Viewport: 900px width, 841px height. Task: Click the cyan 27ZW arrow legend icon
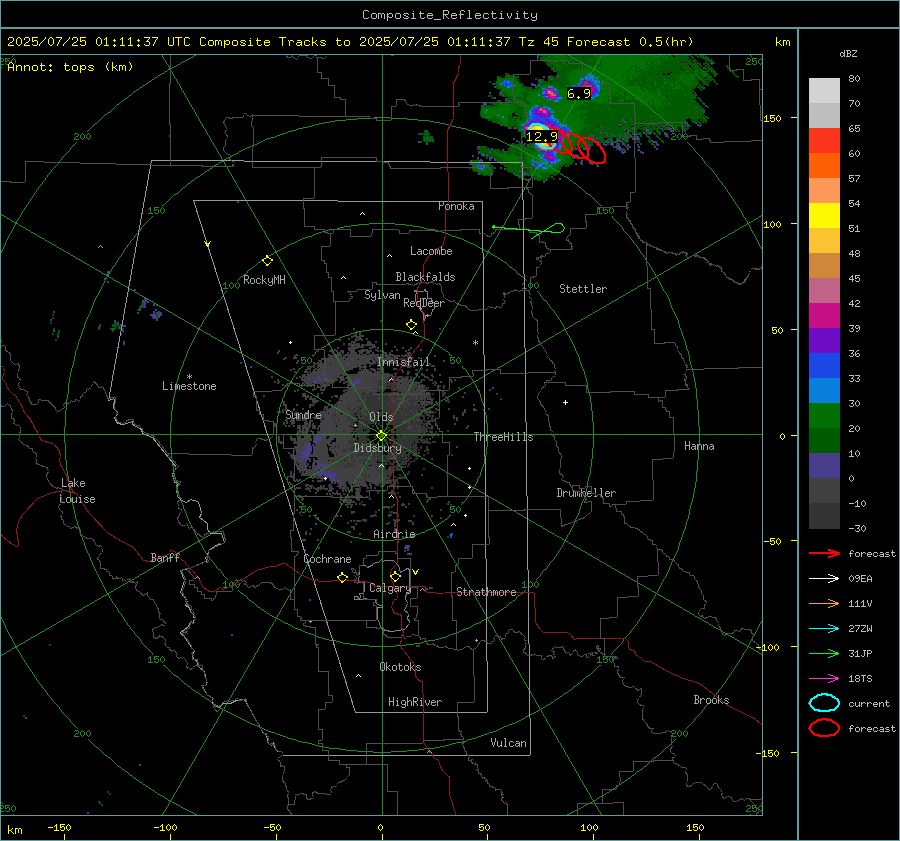[x=824, y=629]
